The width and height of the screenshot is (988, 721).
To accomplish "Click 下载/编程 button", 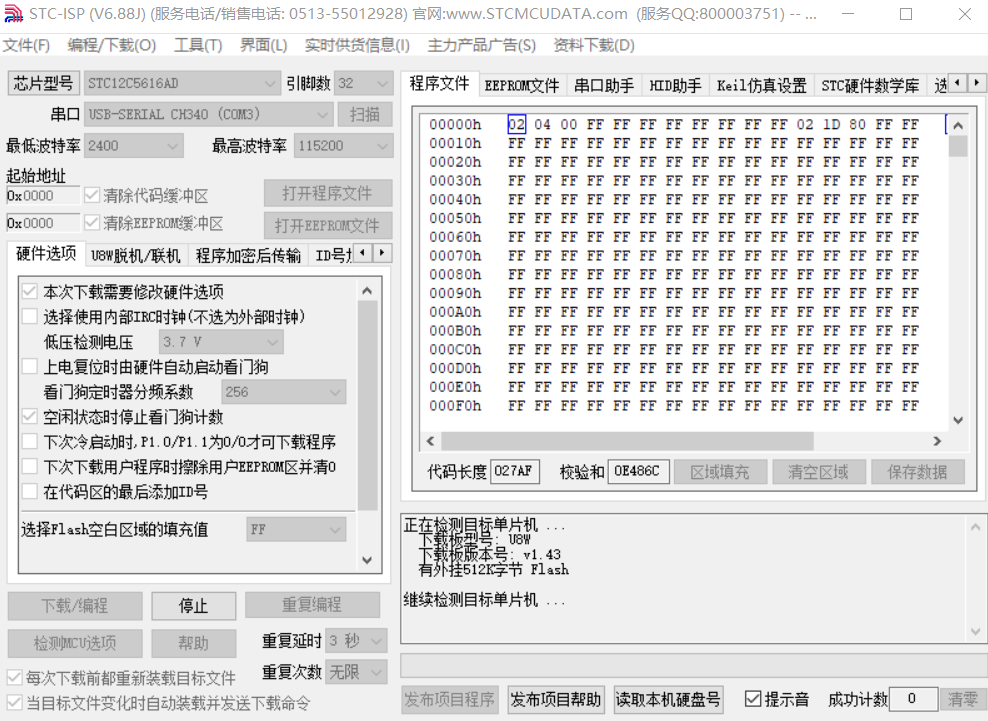I will tap(75, 606).
